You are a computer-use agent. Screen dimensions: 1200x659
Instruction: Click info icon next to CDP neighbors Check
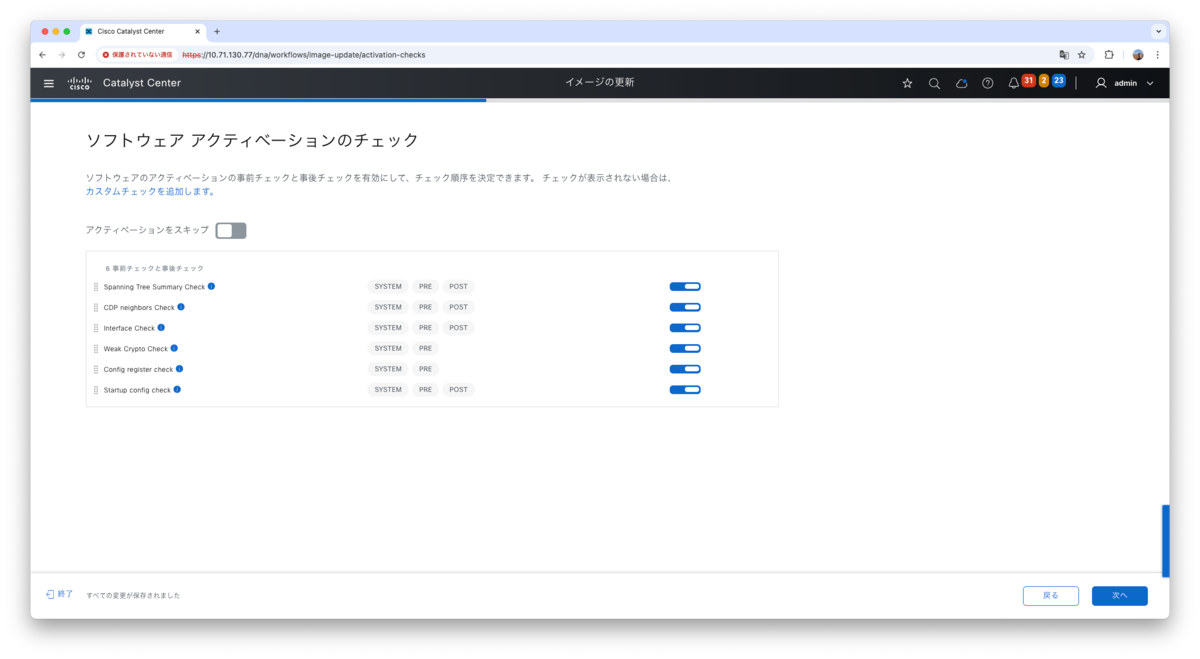[181, 307]
